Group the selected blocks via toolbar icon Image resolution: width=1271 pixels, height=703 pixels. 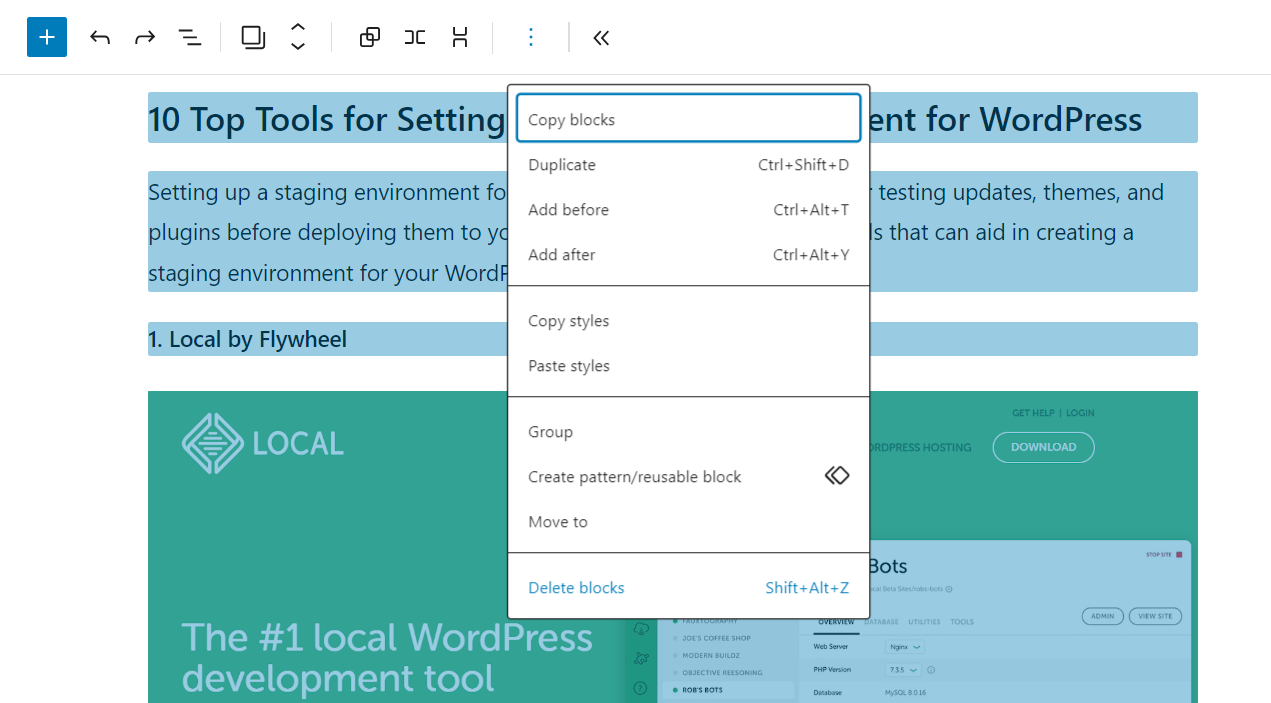tap(370, 38)
